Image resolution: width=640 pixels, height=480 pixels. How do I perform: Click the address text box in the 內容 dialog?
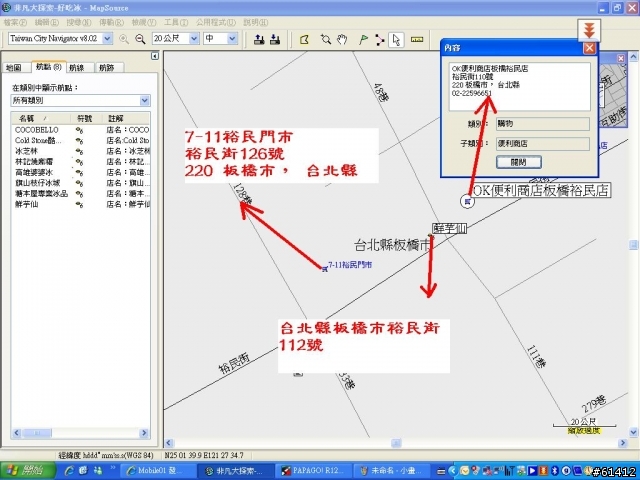coord(520,87)
